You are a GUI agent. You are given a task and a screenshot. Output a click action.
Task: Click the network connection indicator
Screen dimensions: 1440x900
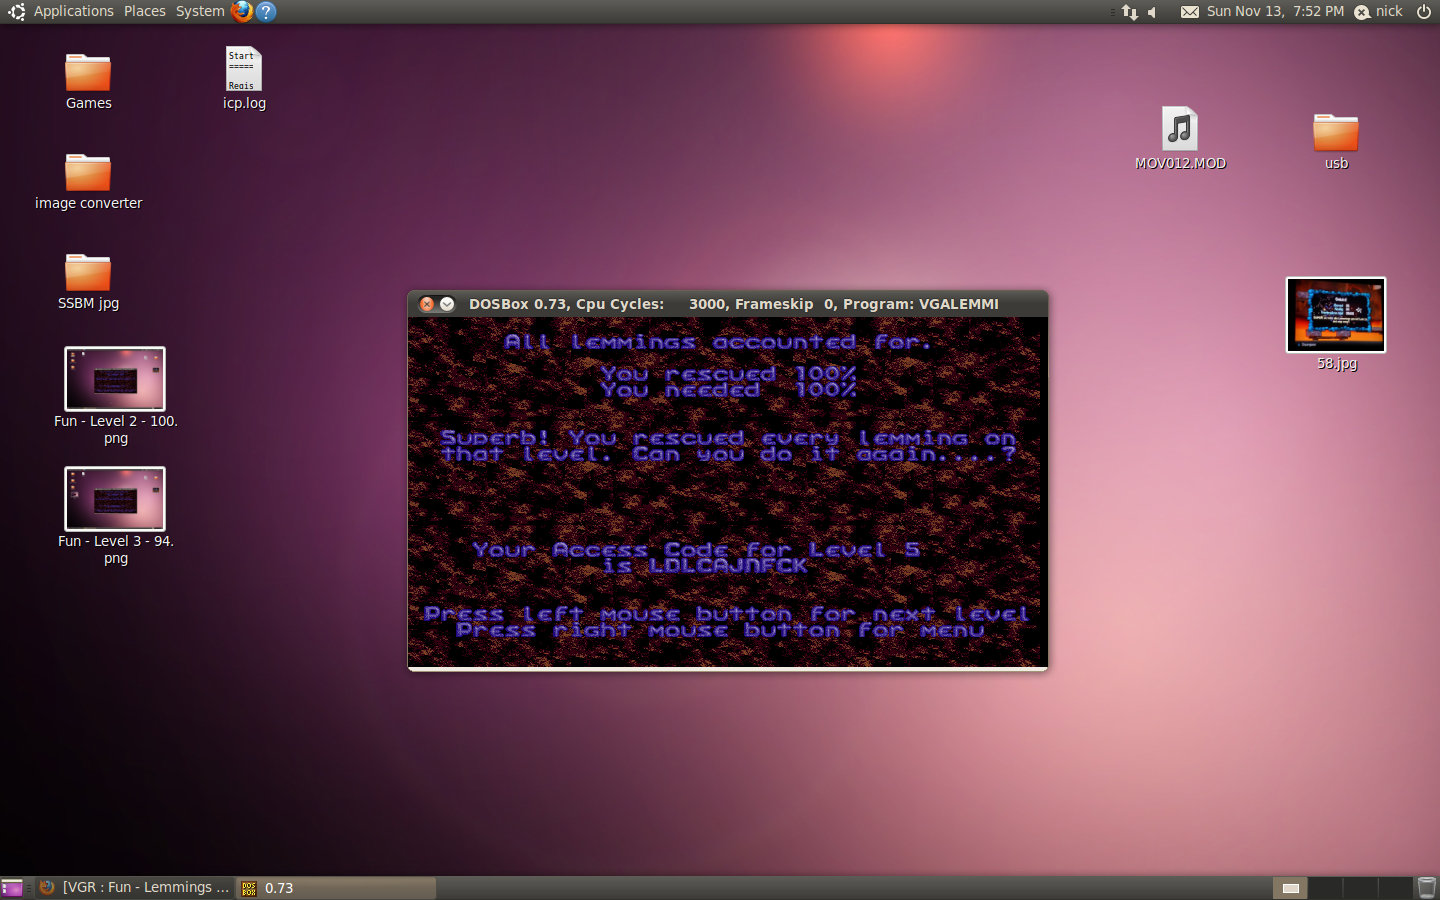tap(1130, 12)
